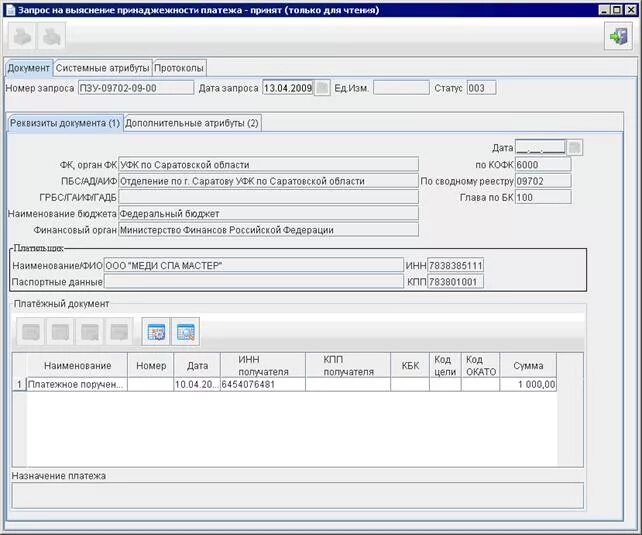Click the КБК column header
Viewport: 642px width, 535px height.
[410, 366]
